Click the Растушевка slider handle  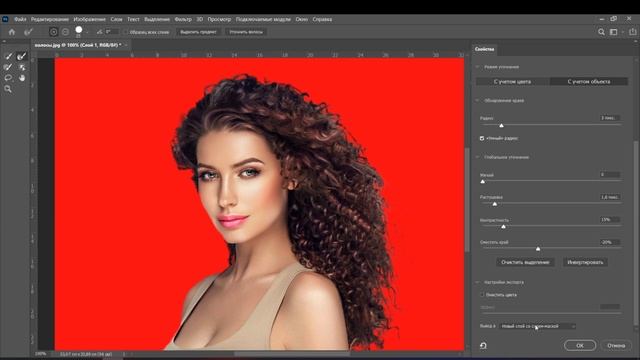(x=495, y=204)
